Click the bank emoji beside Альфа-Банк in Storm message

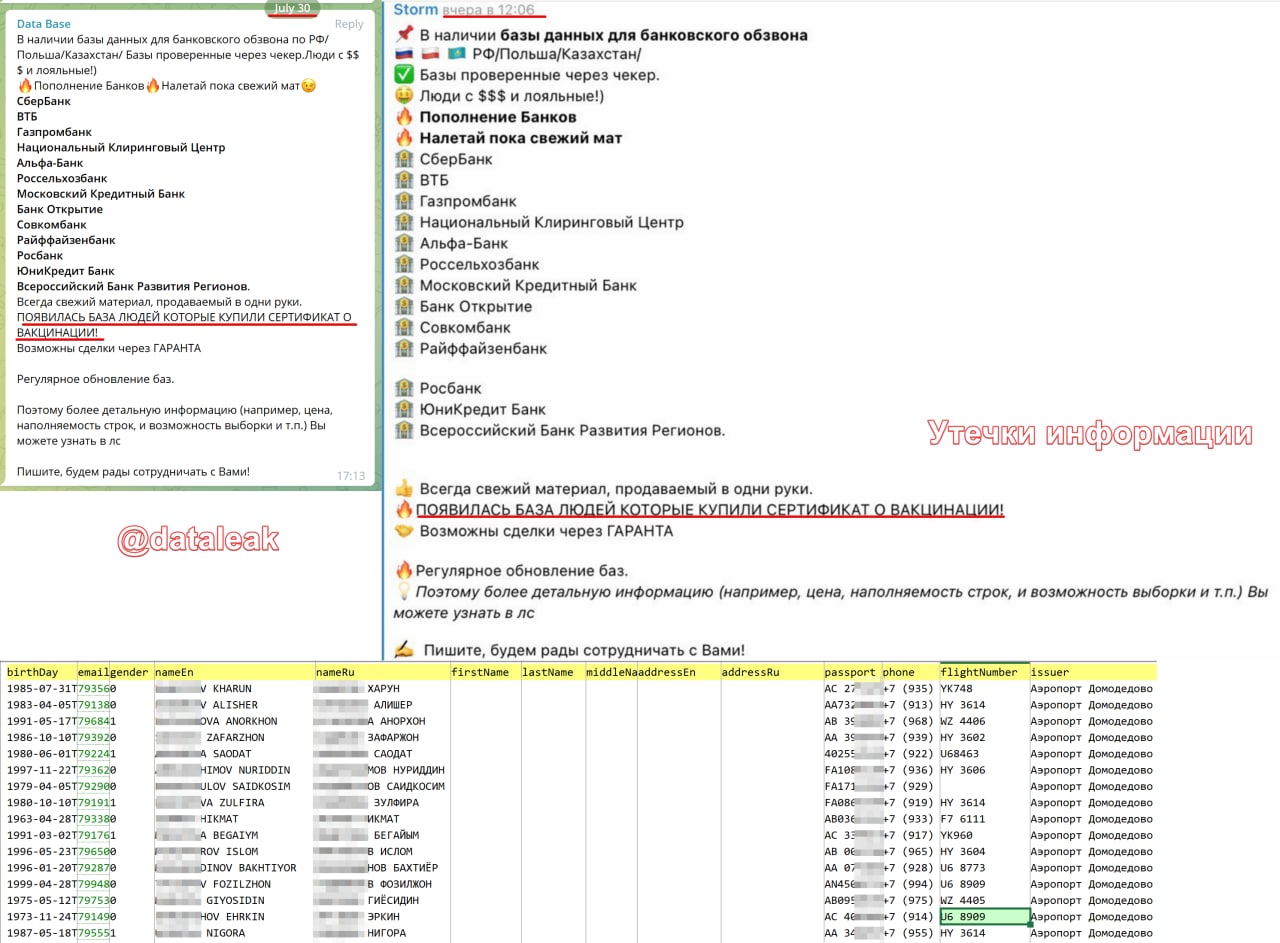pyautogui.click(x=404, y=243)
